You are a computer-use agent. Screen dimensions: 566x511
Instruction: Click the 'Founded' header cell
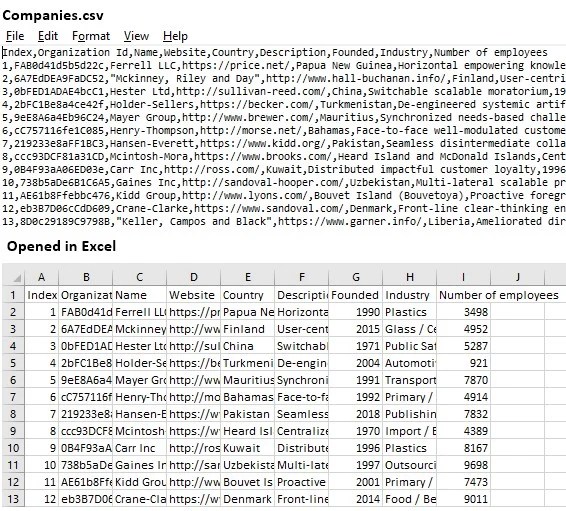pos(356,295)
